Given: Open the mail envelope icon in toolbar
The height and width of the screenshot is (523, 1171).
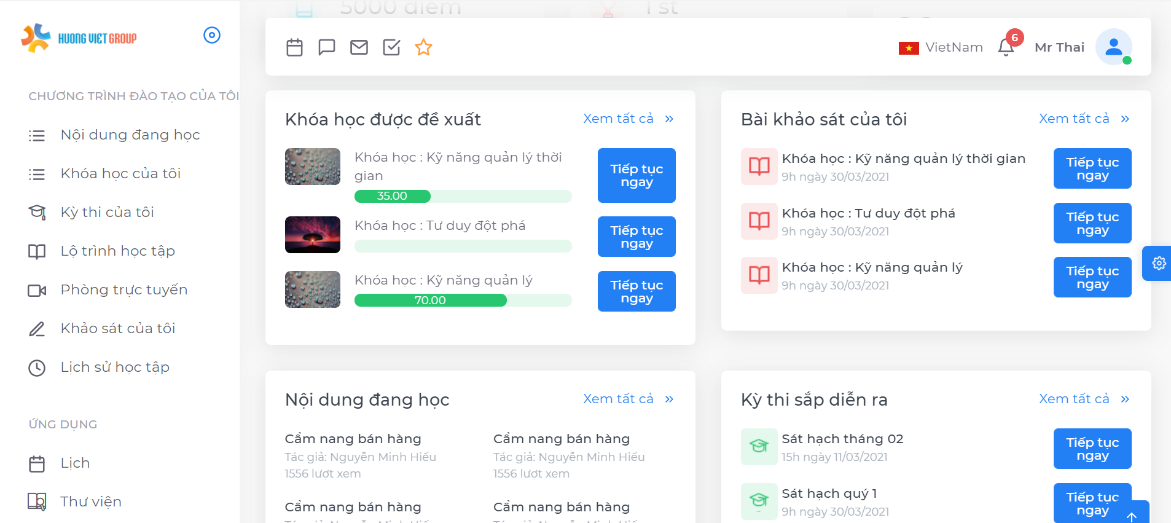Looking at the screenshot, I should (x=359, y=48).
